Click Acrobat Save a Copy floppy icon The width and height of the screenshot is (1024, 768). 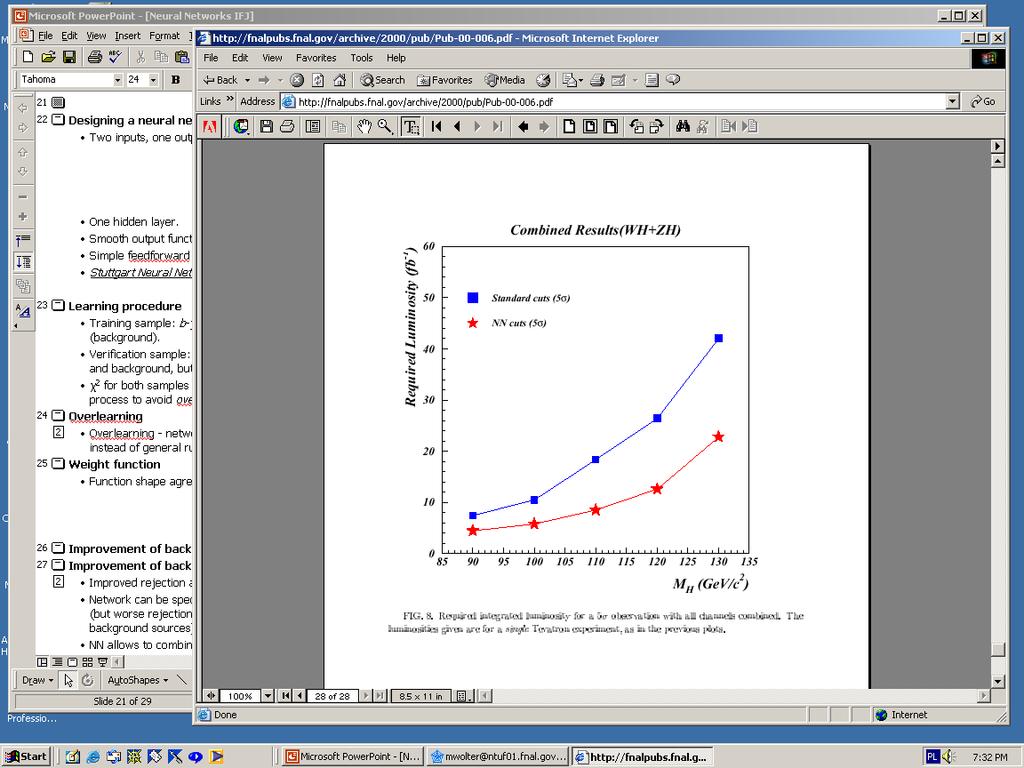[266, 127]
